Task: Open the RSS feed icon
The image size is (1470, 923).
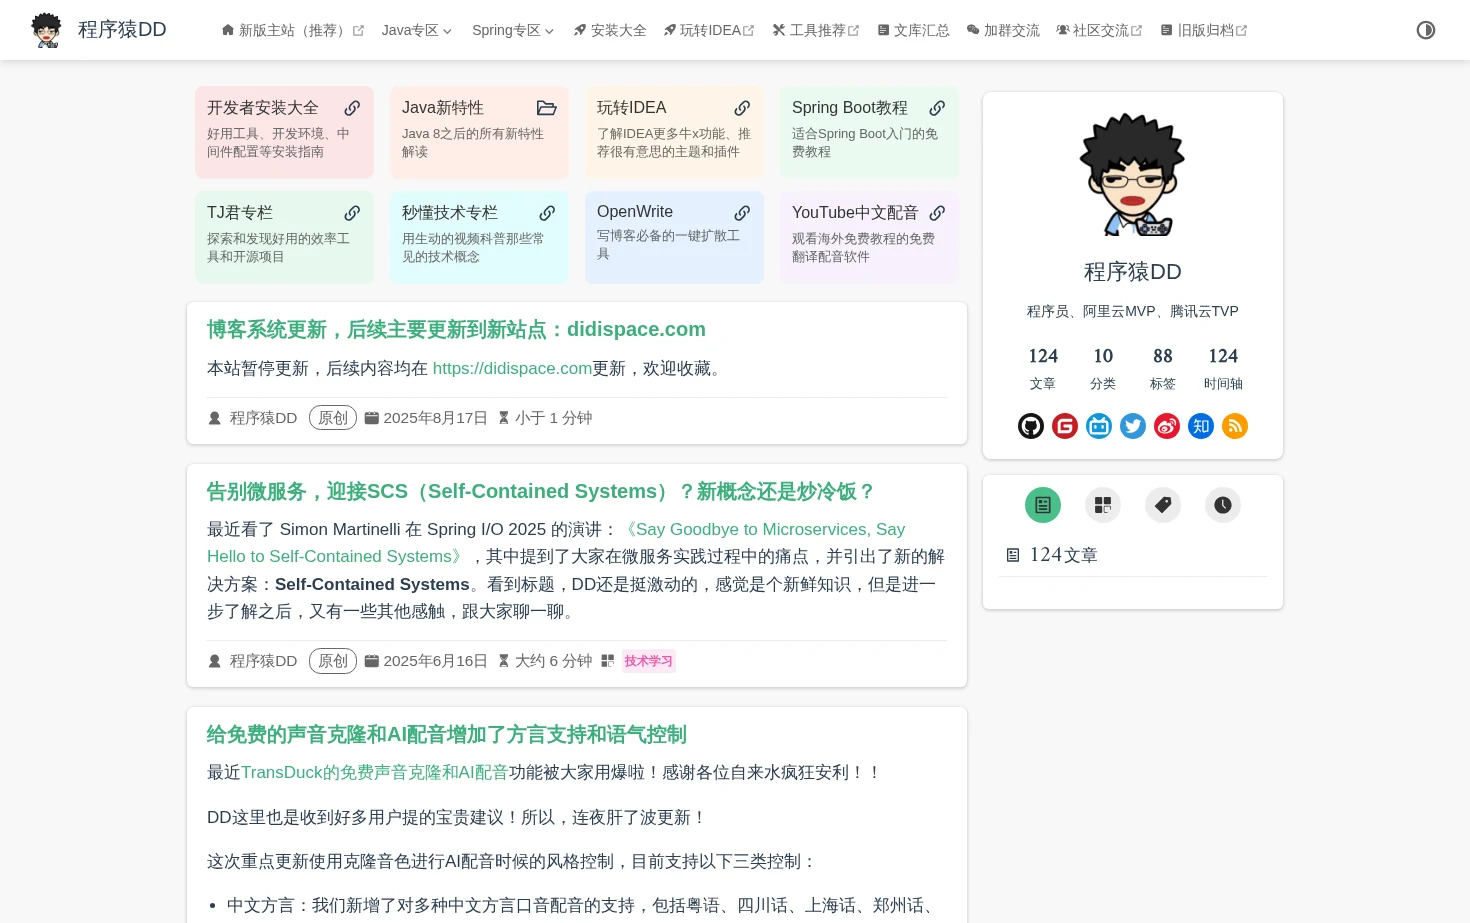Action: point(1235,426)
